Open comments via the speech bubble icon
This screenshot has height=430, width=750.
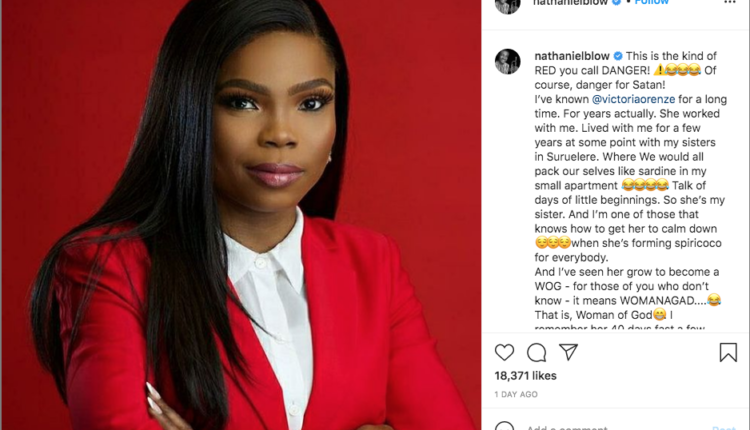pos(536,353)
